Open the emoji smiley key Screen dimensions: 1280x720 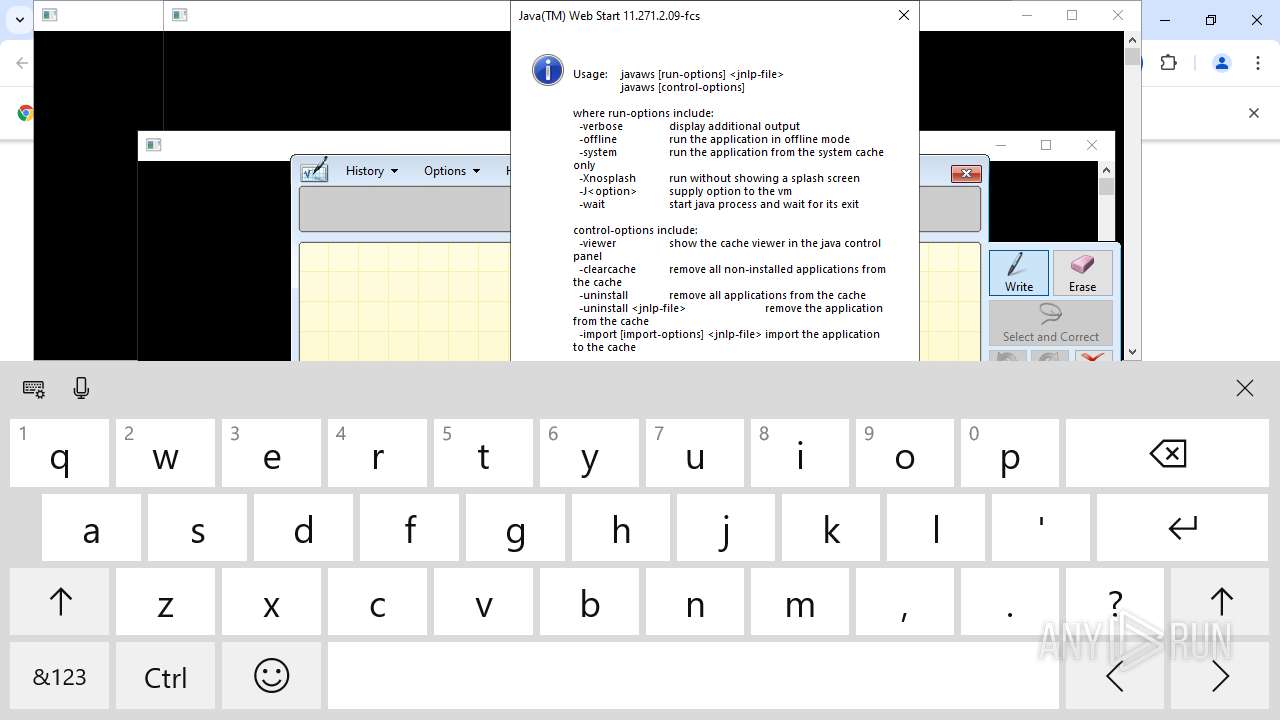271,677
